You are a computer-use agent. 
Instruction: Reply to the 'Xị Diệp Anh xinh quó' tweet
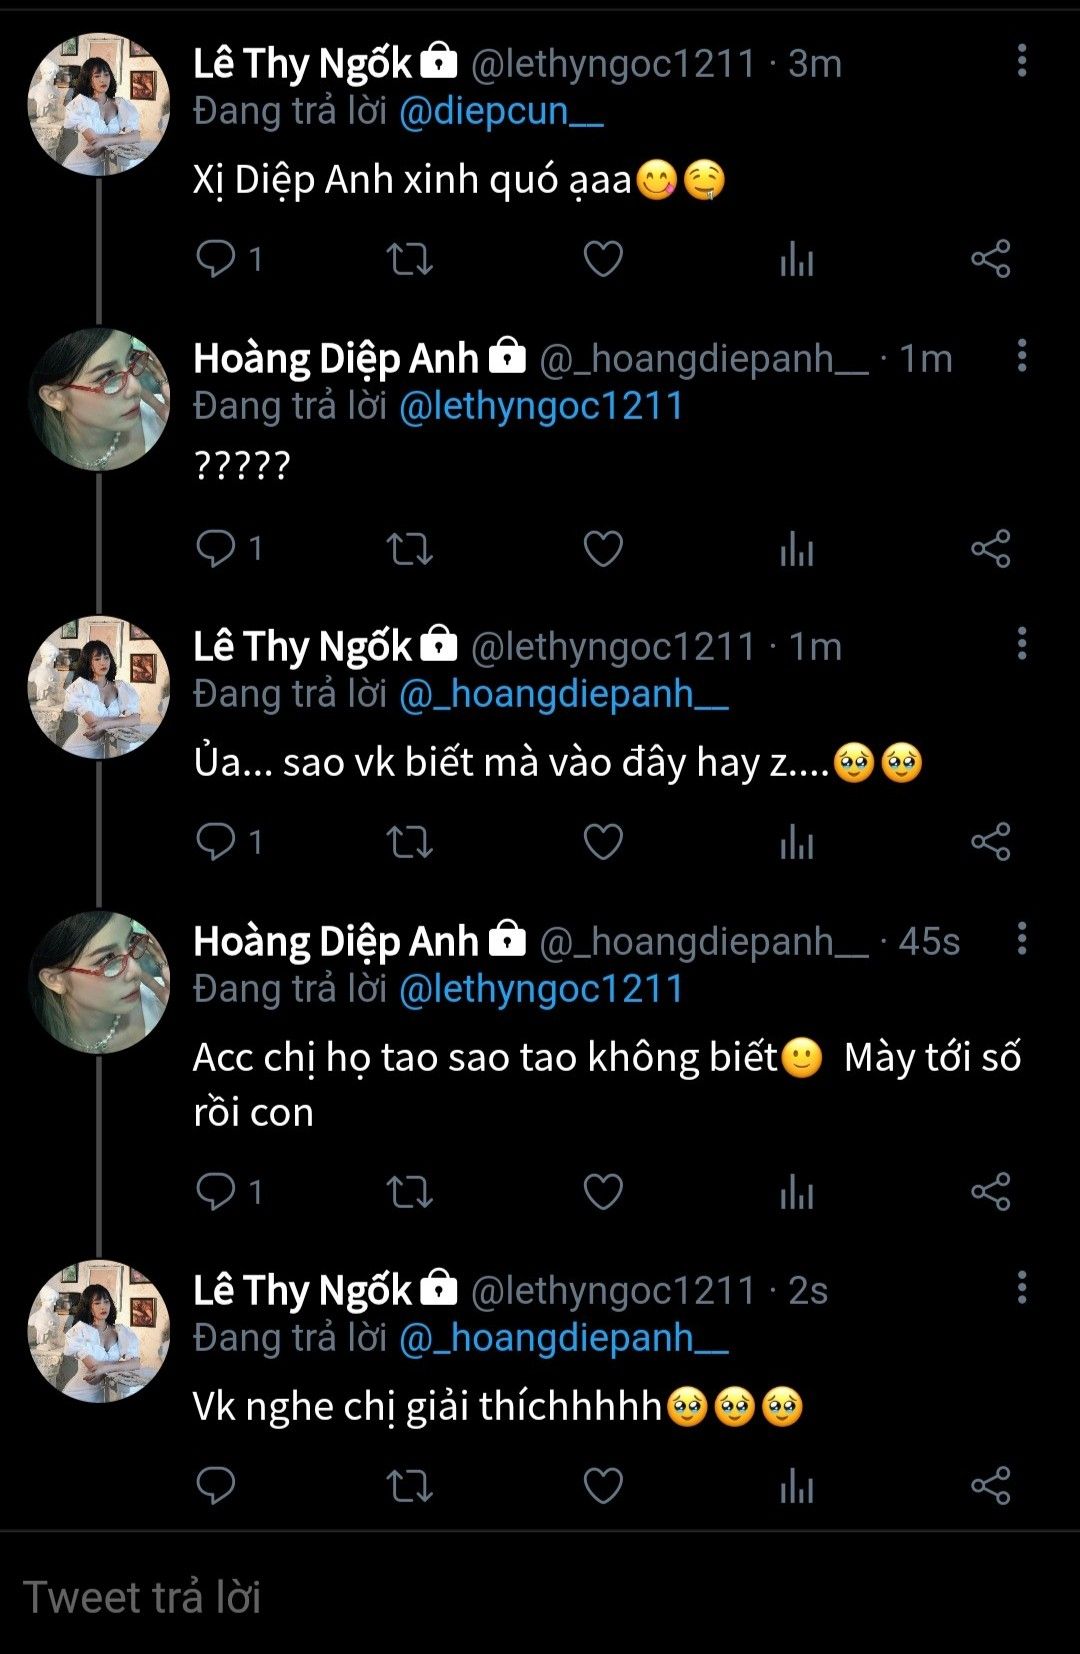(215, 259)
